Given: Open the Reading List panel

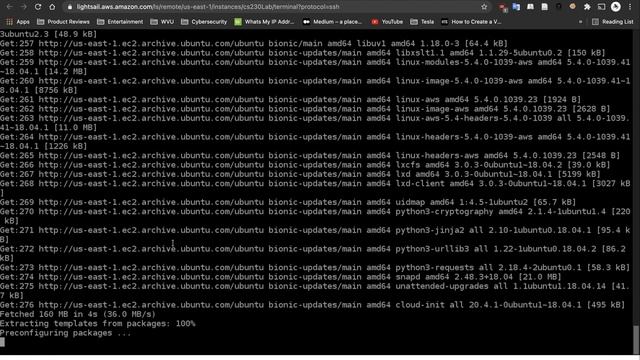Looking at the screenshot, I should click(613, 22).
